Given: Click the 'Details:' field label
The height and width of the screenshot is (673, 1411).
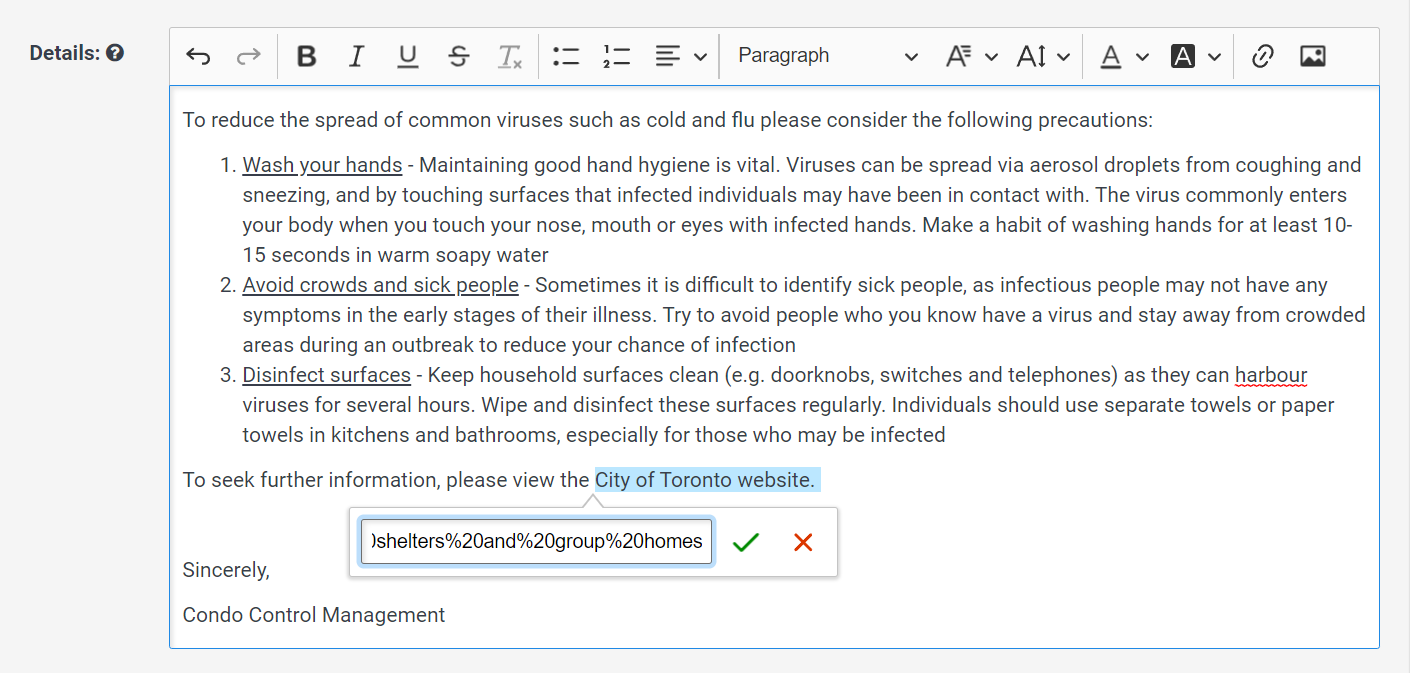Looking at the screenshot, I should 65,53.
